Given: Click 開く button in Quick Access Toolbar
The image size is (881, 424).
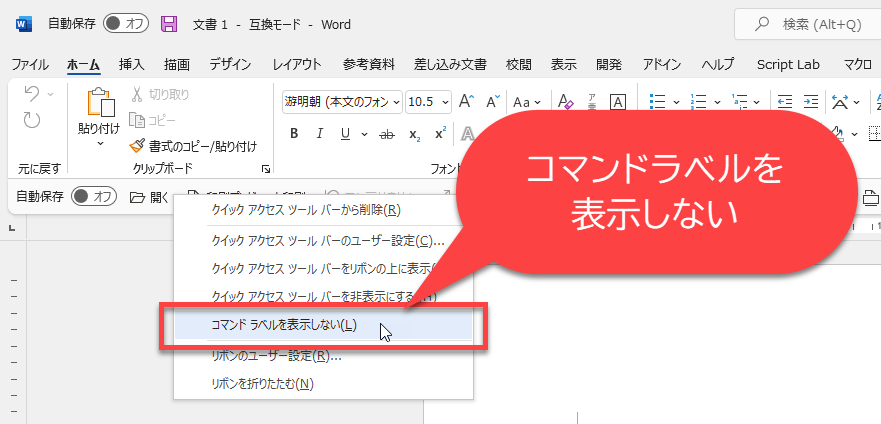Looking at the screenshot, I should click(150, 197).
